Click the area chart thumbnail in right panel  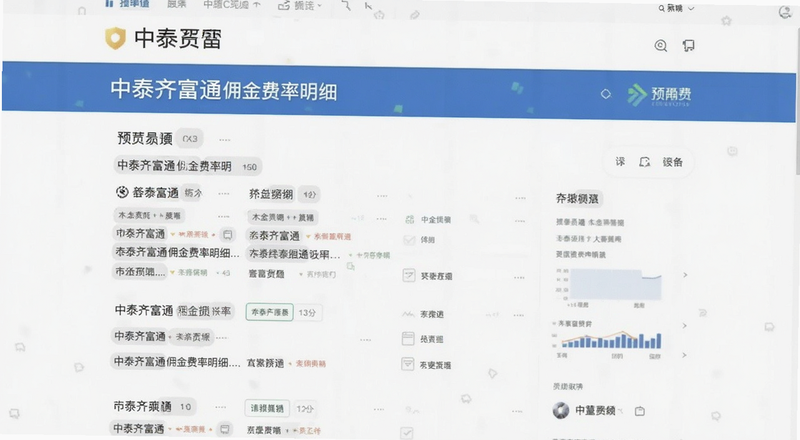point(615,284)
